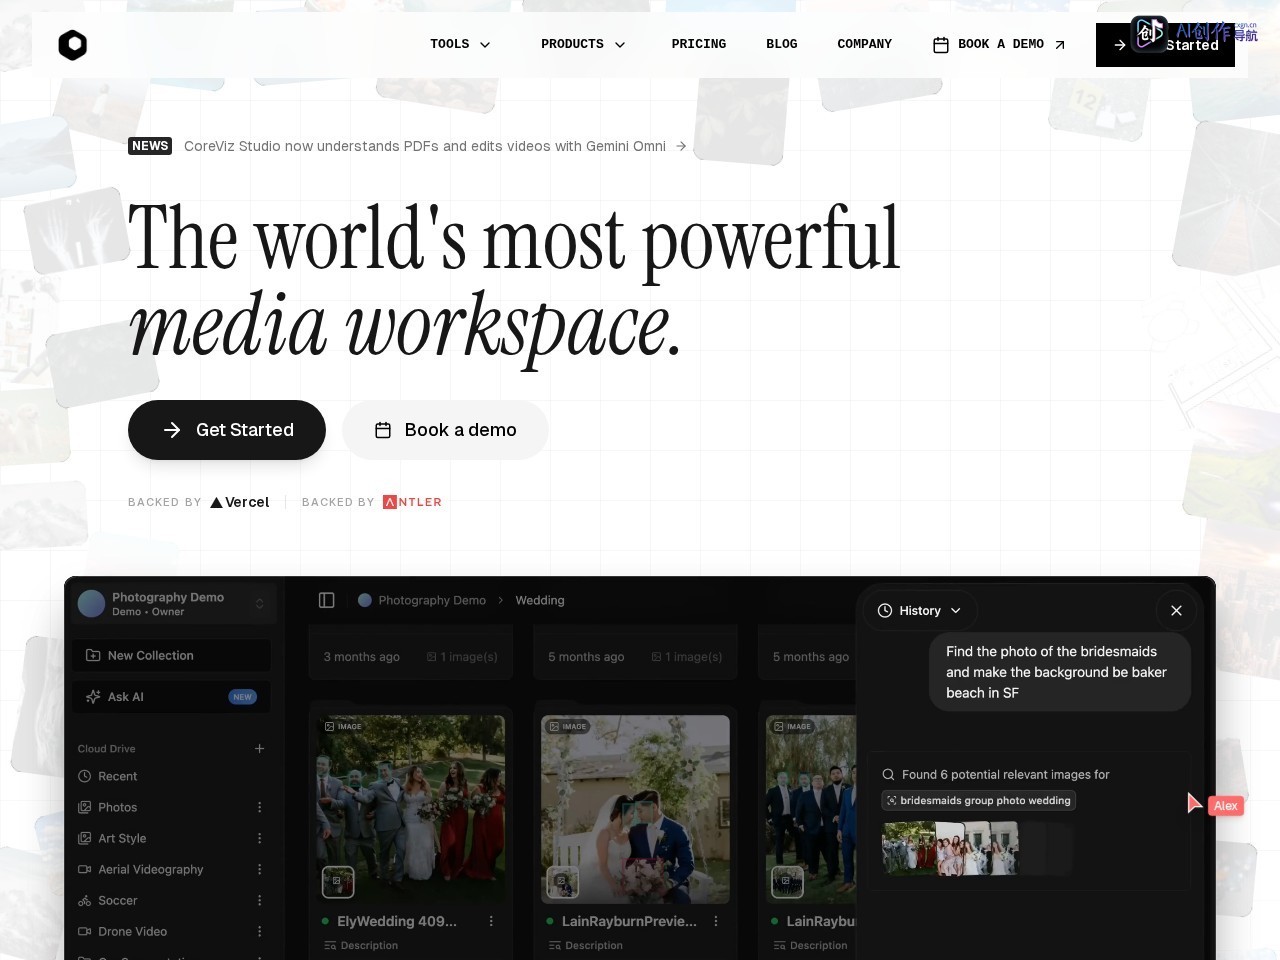Add a new Cloud Drive item
This screenshot has width=1280, height=960.
point(259,748)
